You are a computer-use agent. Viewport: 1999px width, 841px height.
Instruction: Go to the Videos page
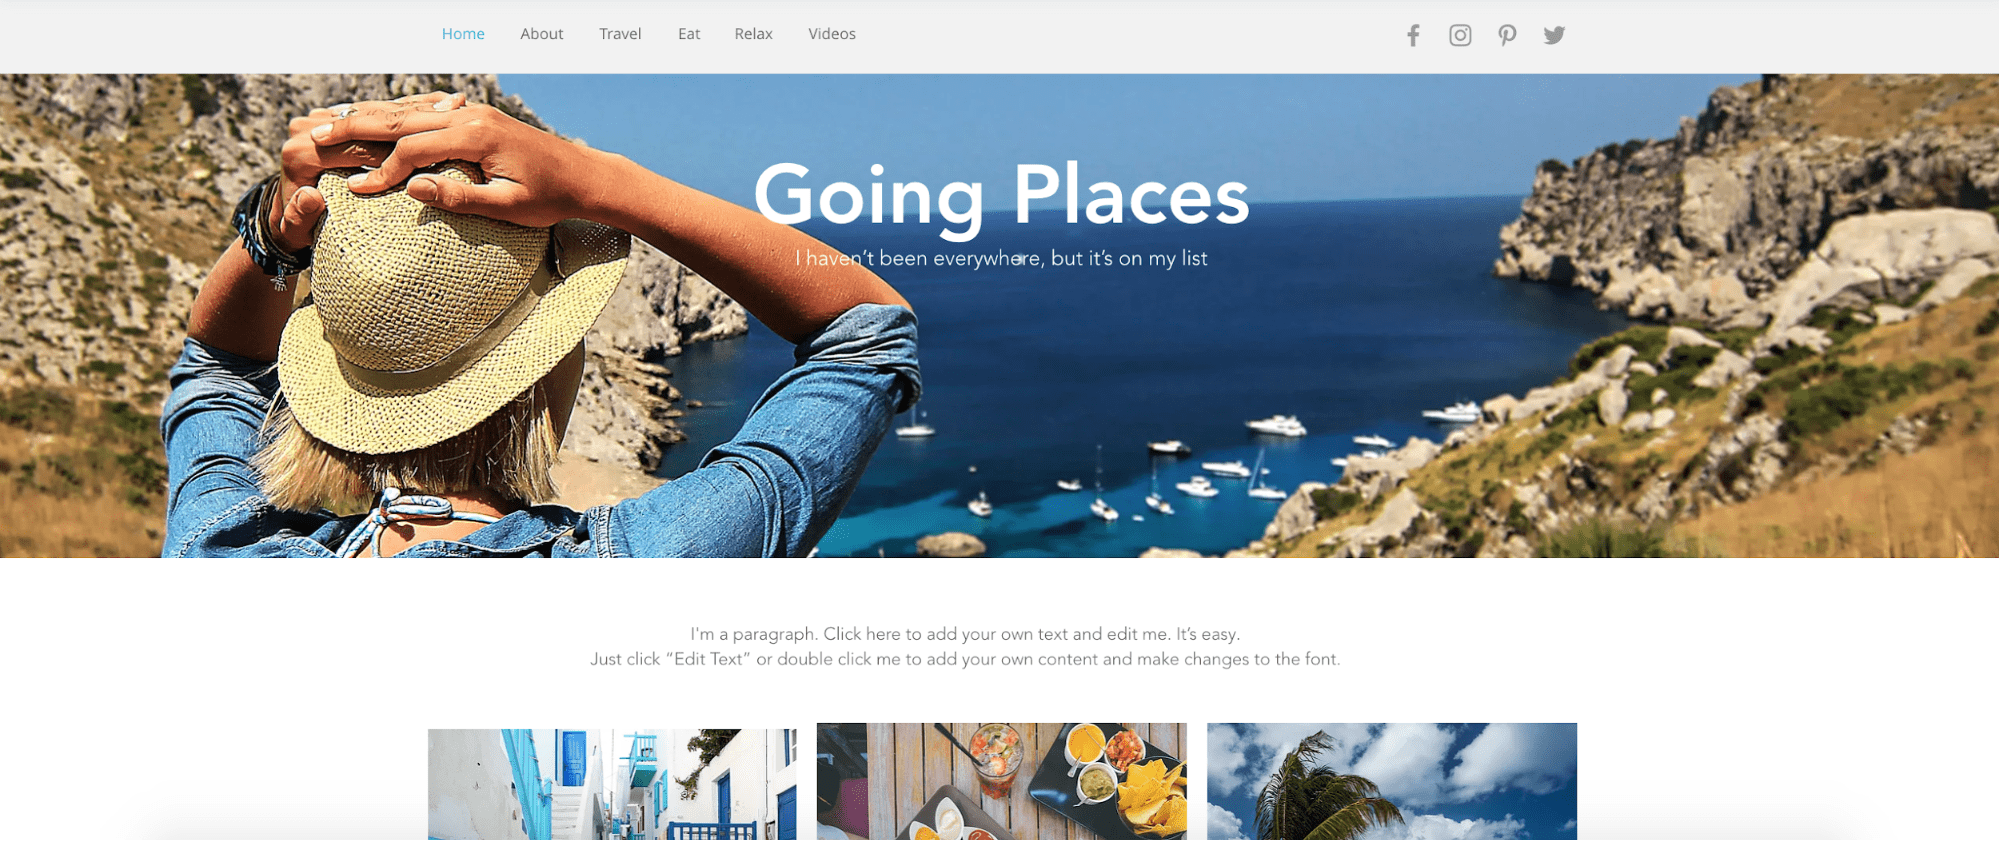(832, 34)
